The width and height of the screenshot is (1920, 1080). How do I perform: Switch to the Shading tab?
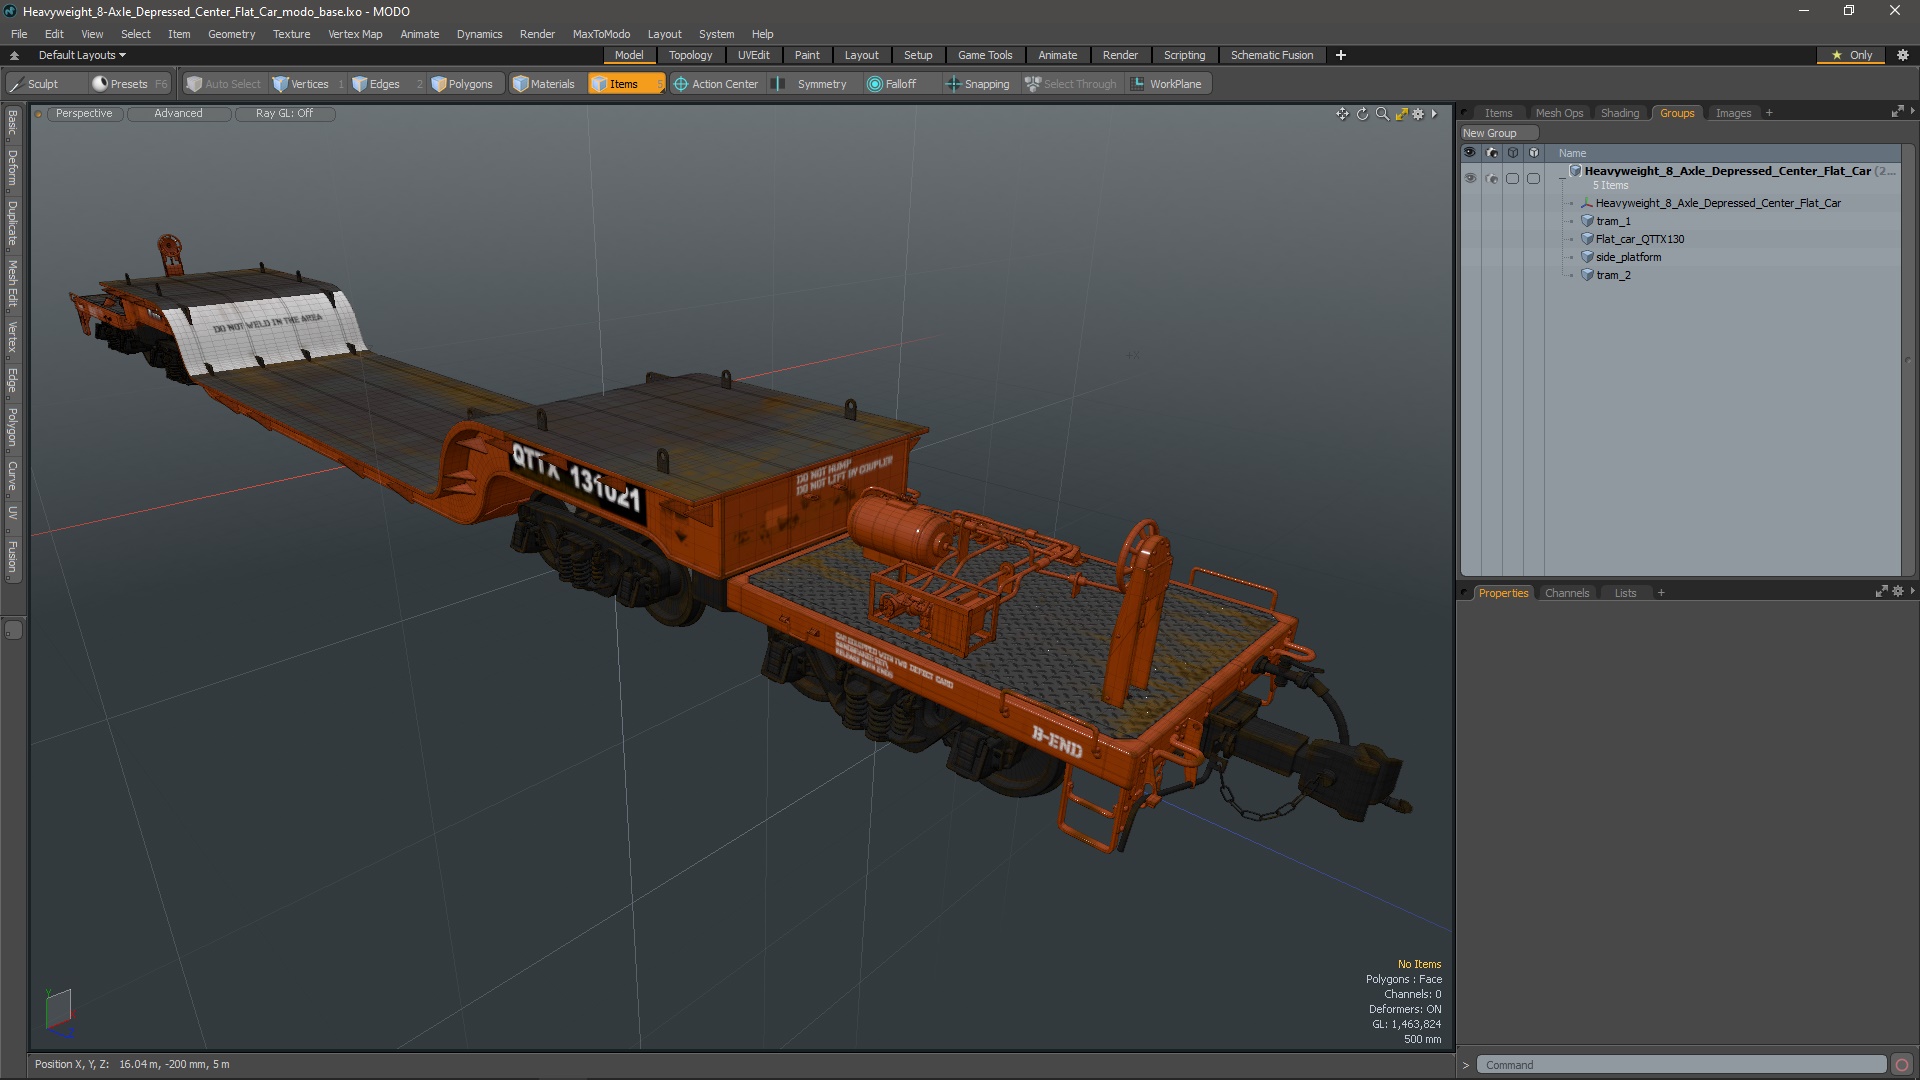pos(1619,113)
